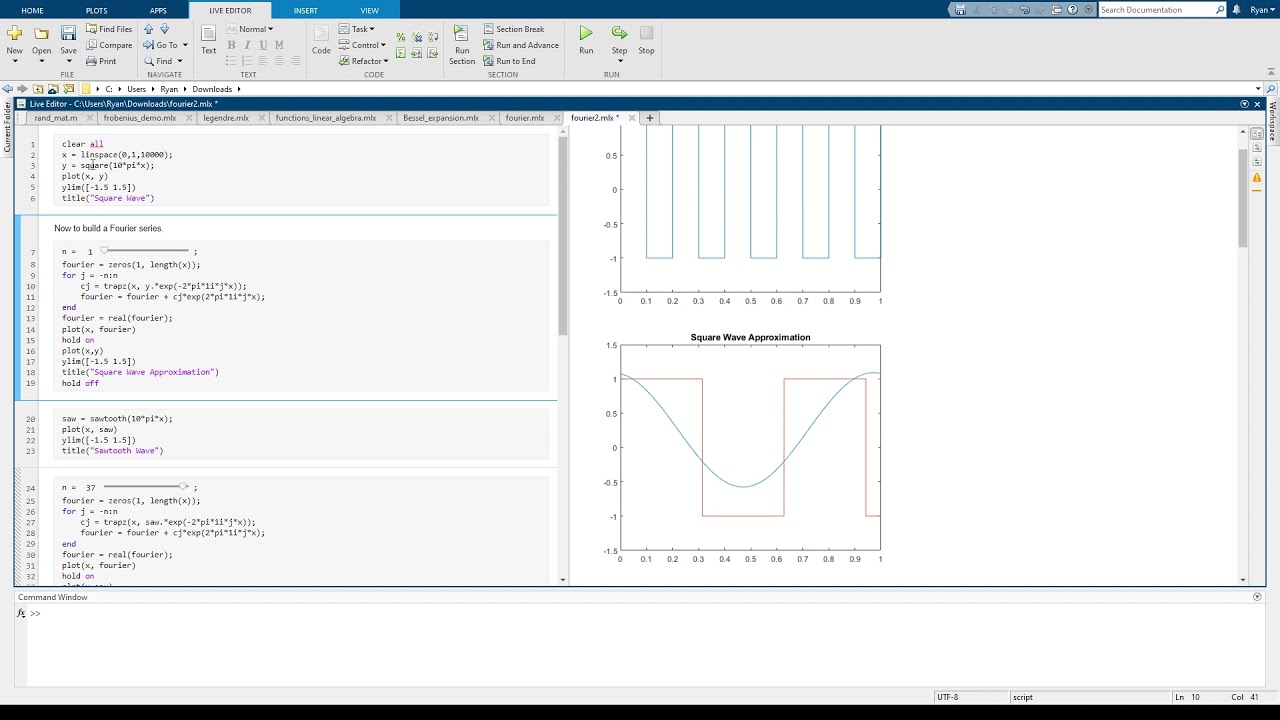Click the Open folder icon

(41, 33)
